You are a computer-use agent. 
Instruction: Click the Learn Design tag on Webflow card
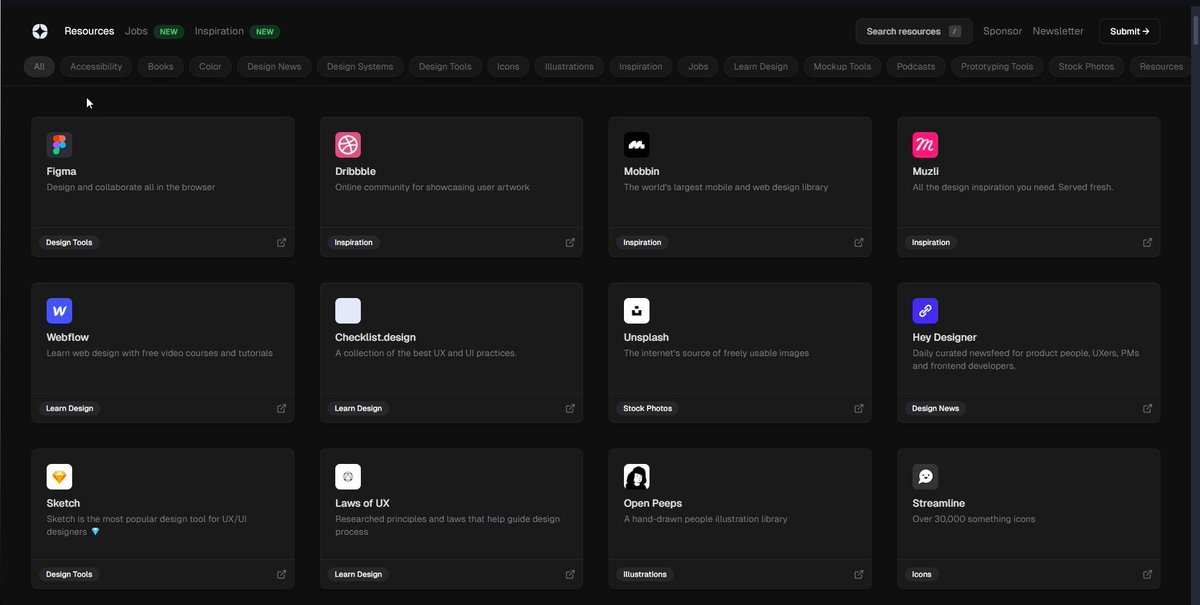pos(69,409)
